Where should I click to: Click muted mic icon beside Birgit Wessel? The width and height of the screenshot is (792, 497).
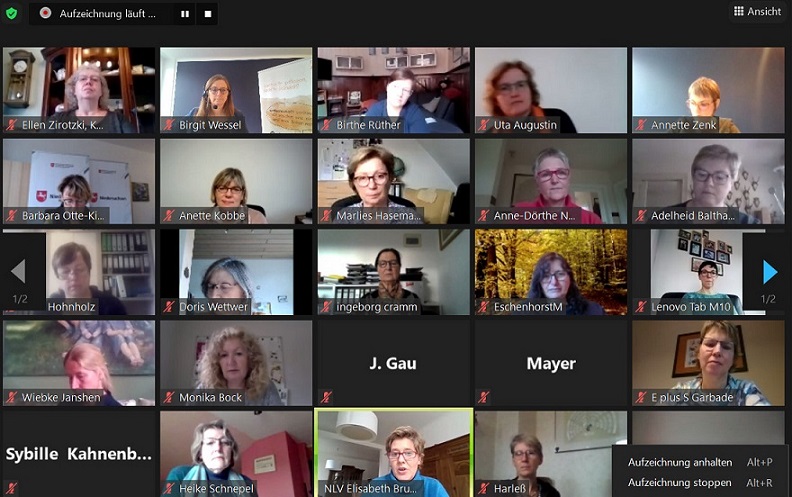pyautogui.click(x=169, y=125)
